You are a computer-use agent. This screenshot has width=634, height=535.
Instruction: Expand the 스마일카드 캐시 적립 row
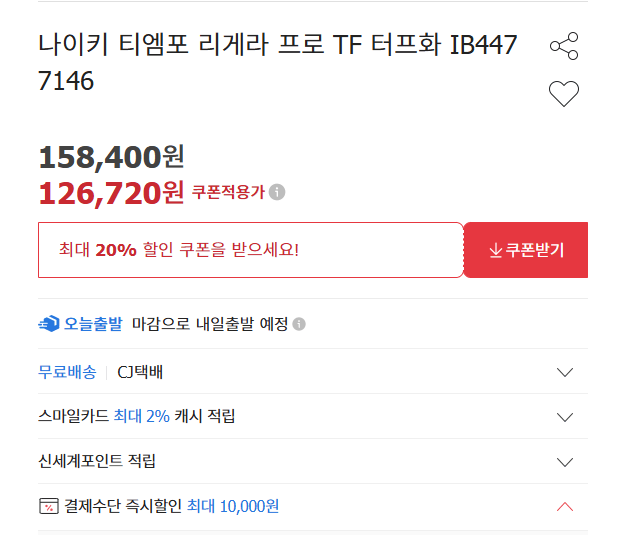coord(564,417)
